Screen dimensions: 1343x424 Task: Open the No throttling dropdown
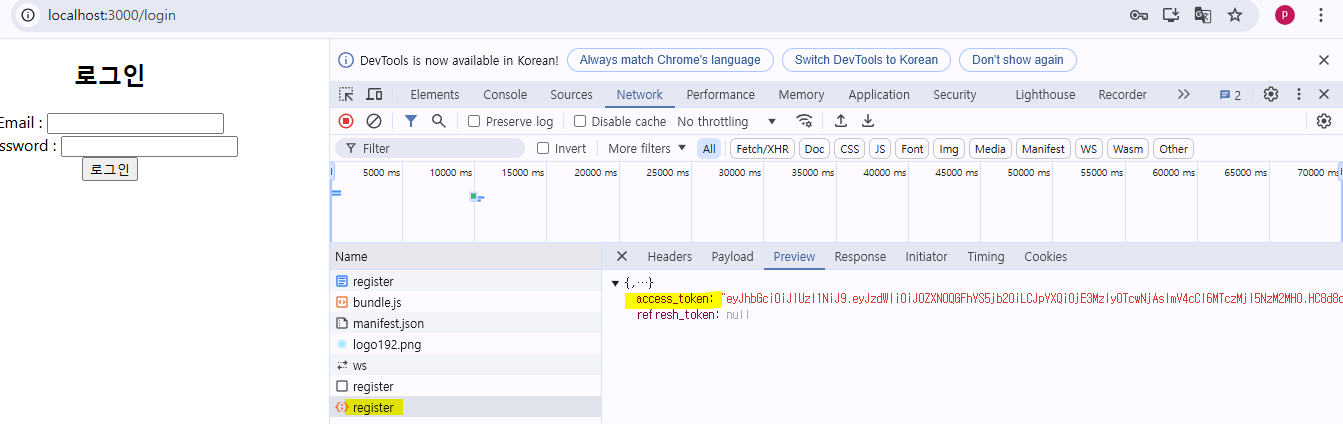click(727, 121)
